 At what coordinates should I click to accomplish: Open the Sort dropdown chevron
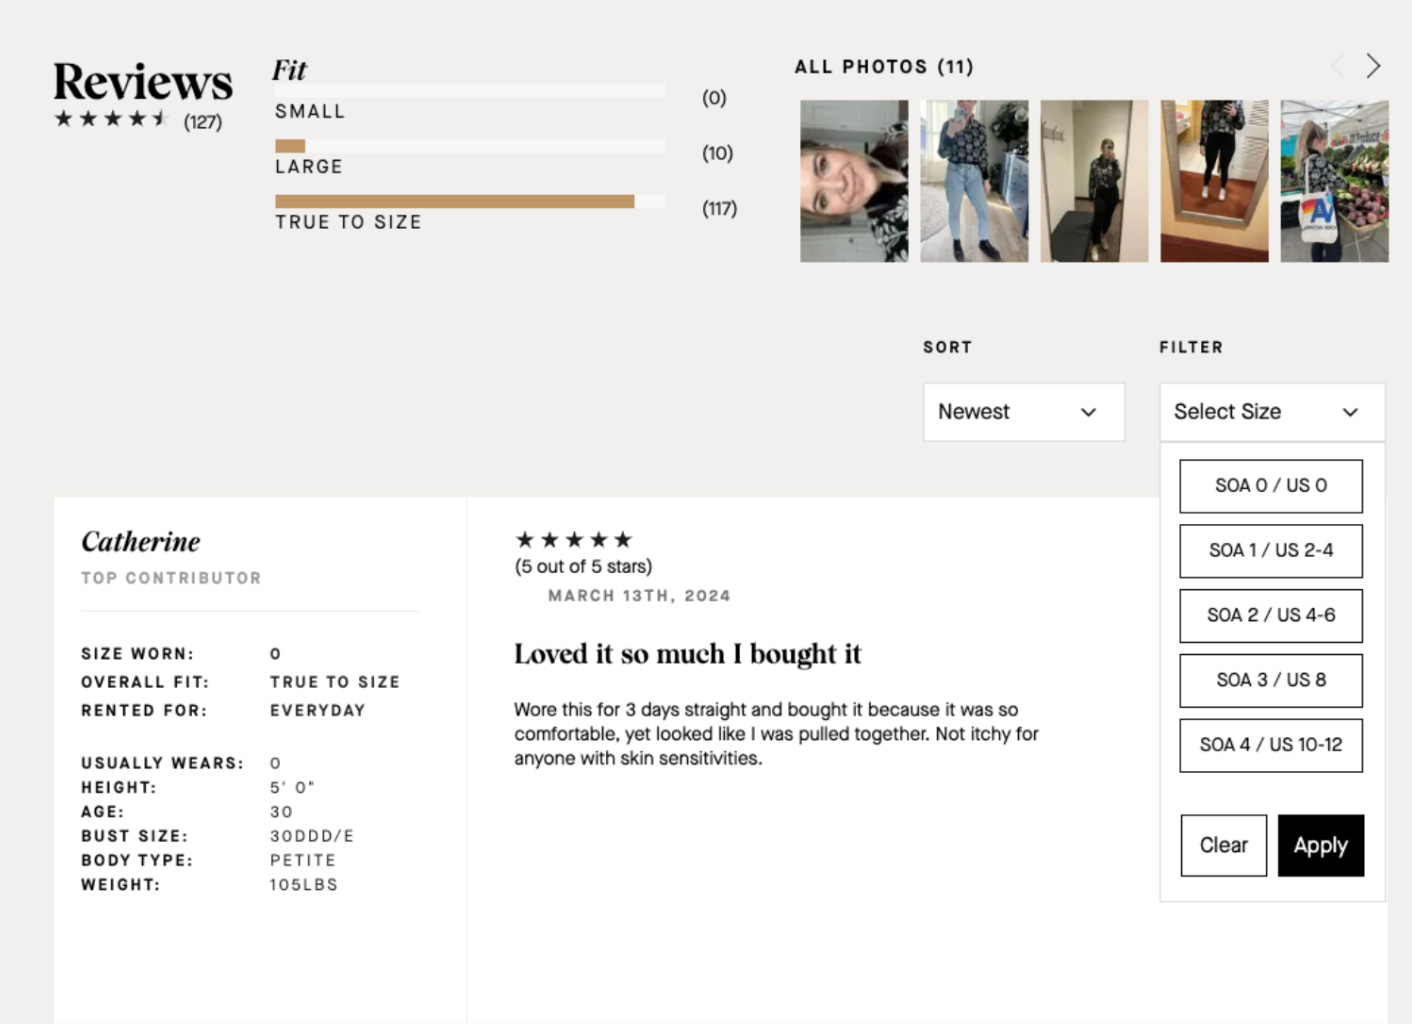pyautogui.click(x=1089, y=412)
